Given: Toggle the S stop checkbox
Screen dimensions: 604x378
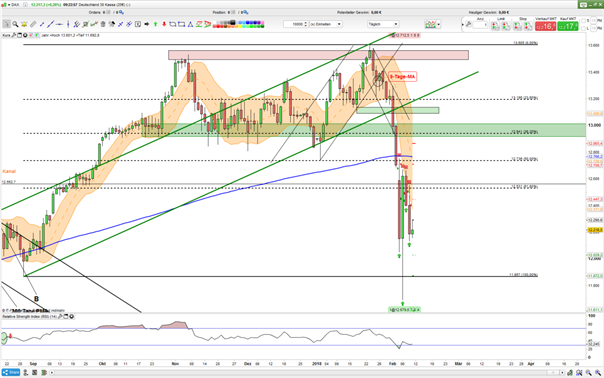Looking at the screenshot, I should pyautogui.click(x=583, y=21).
